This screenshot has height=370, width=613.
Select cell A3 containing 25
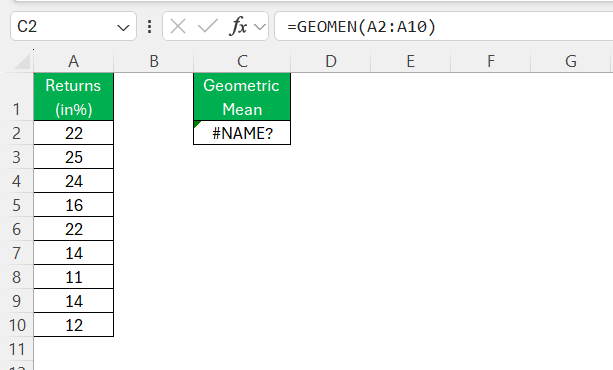(73, 157)
